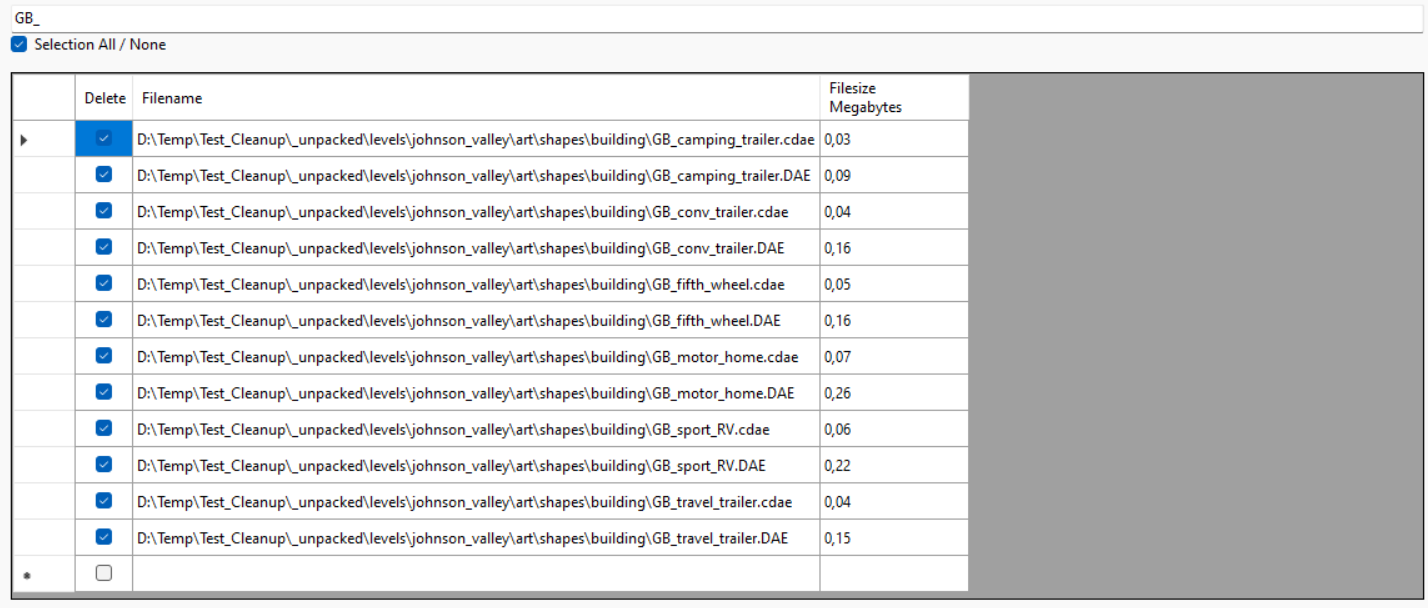Uncheck Delete for GB_travel_trailer.DAE

pos(103,536)
